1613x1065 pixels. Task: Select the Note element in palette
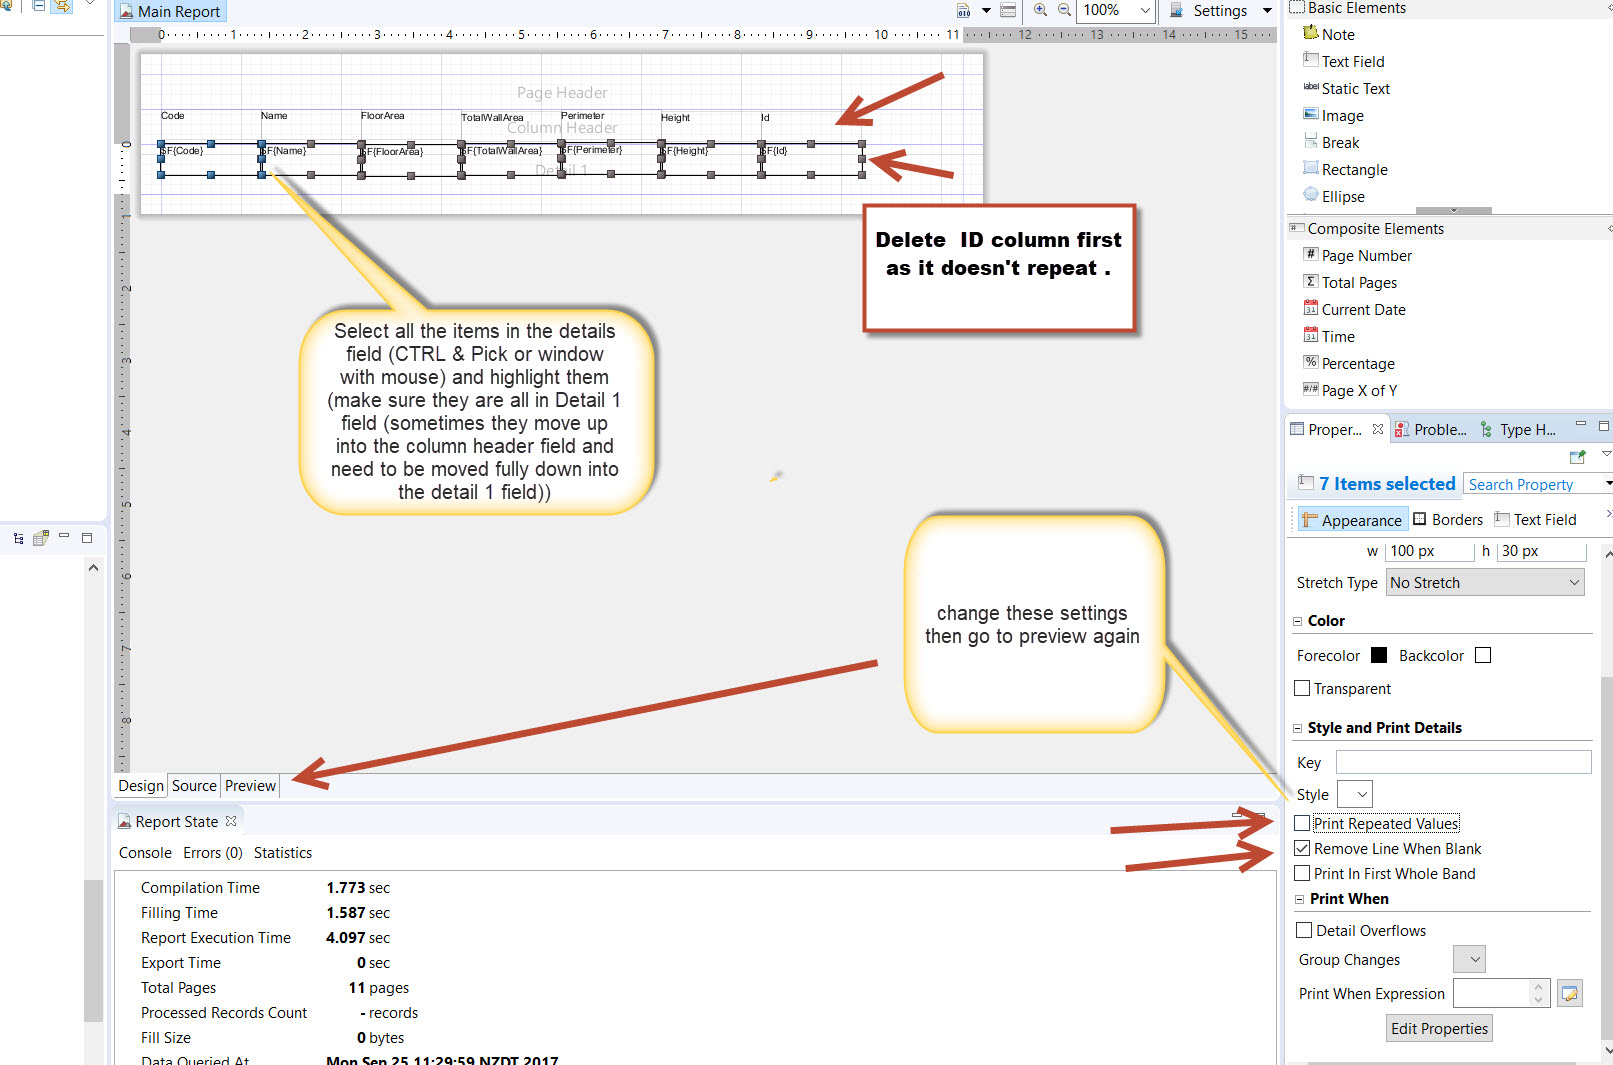[1337, 34]
